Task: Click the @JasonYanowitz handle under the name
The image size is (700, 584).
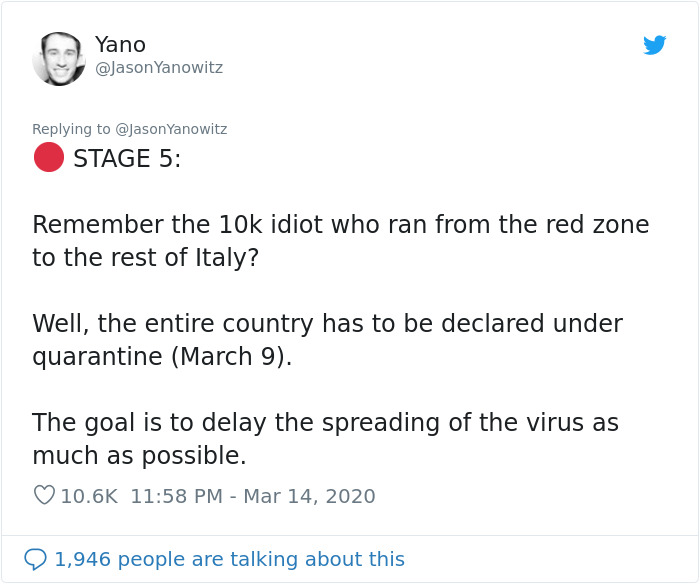Action: click(159, 68)
